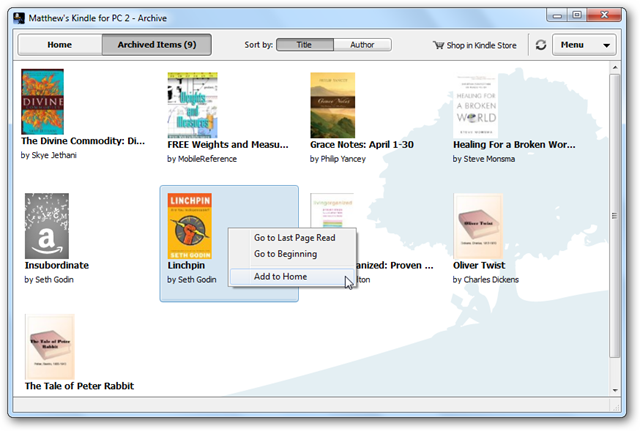Open the Linchpin book cover
This screenshot has width=640, height=431.
(190, 226)
